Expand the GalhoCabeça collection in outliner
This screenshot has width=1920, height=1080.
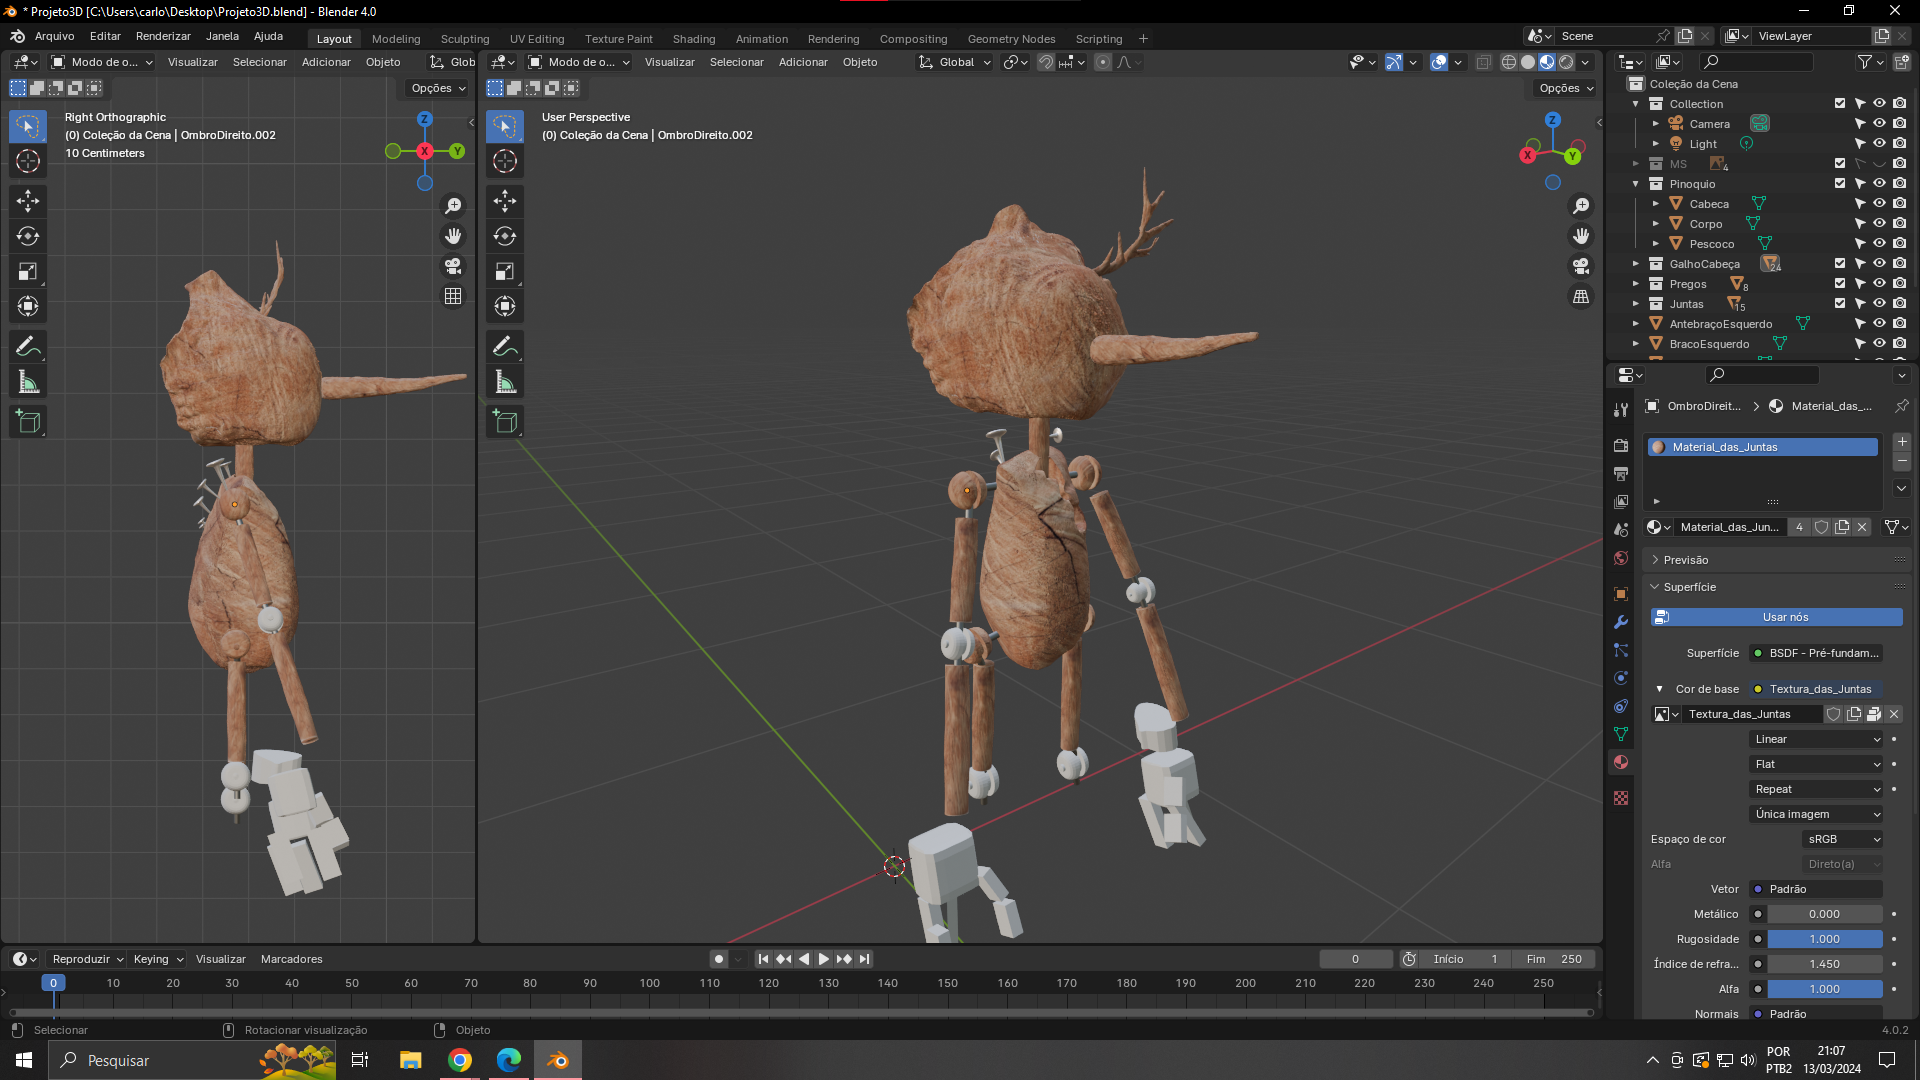1636,264
